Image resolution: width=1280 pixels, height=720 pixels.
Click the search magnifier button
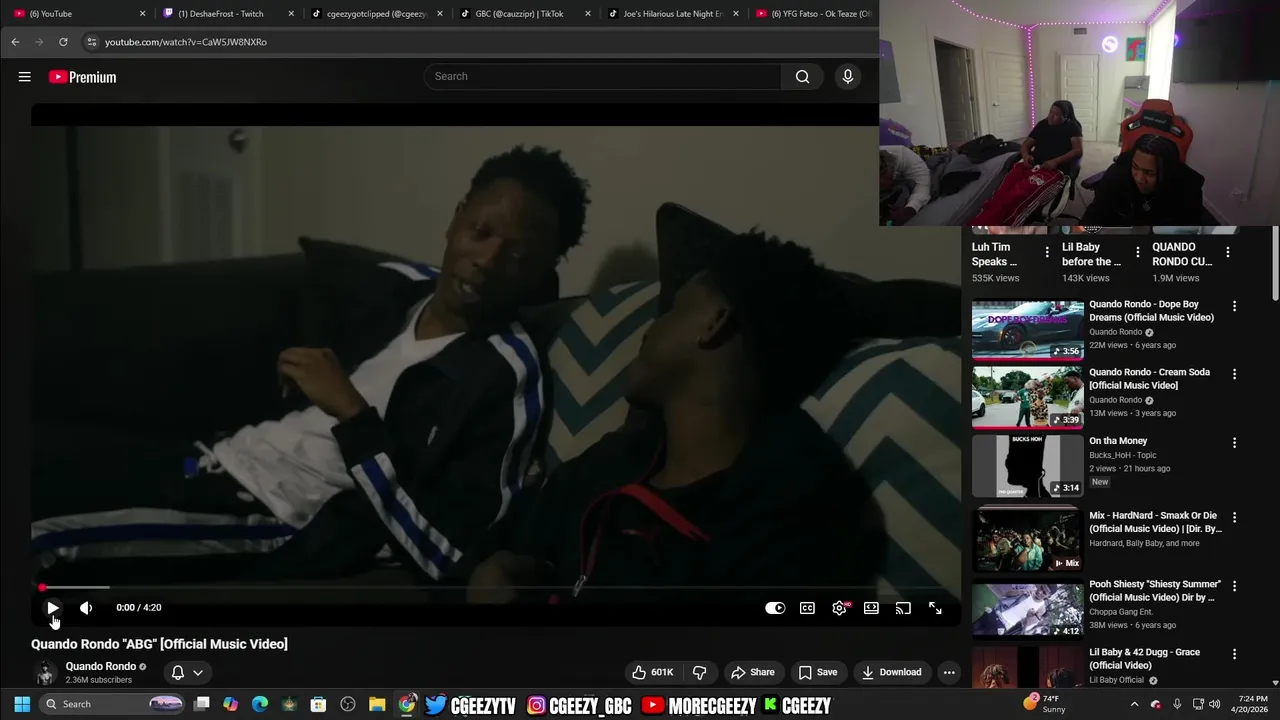802,76
